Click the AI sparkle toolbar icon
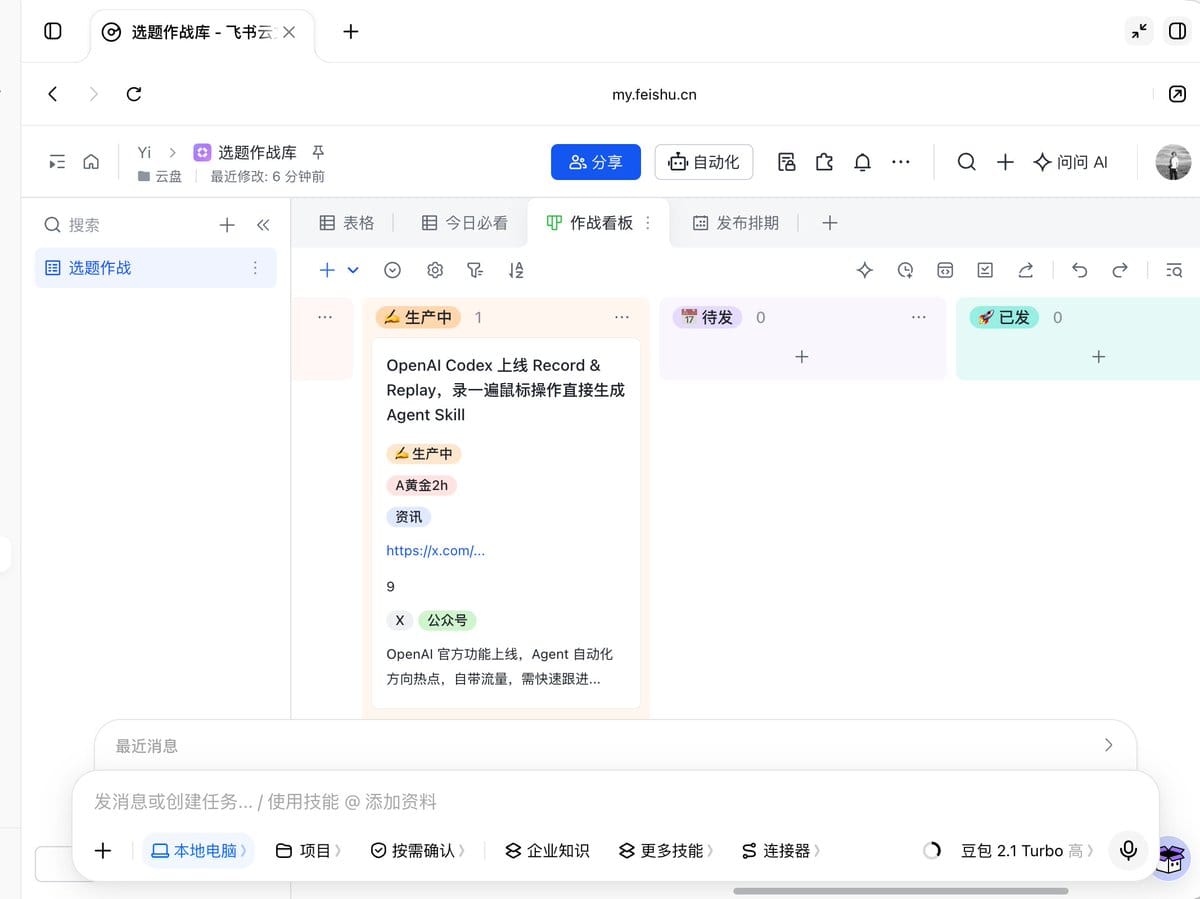This screenshot has width=1200, height=899. coord(865,270)
